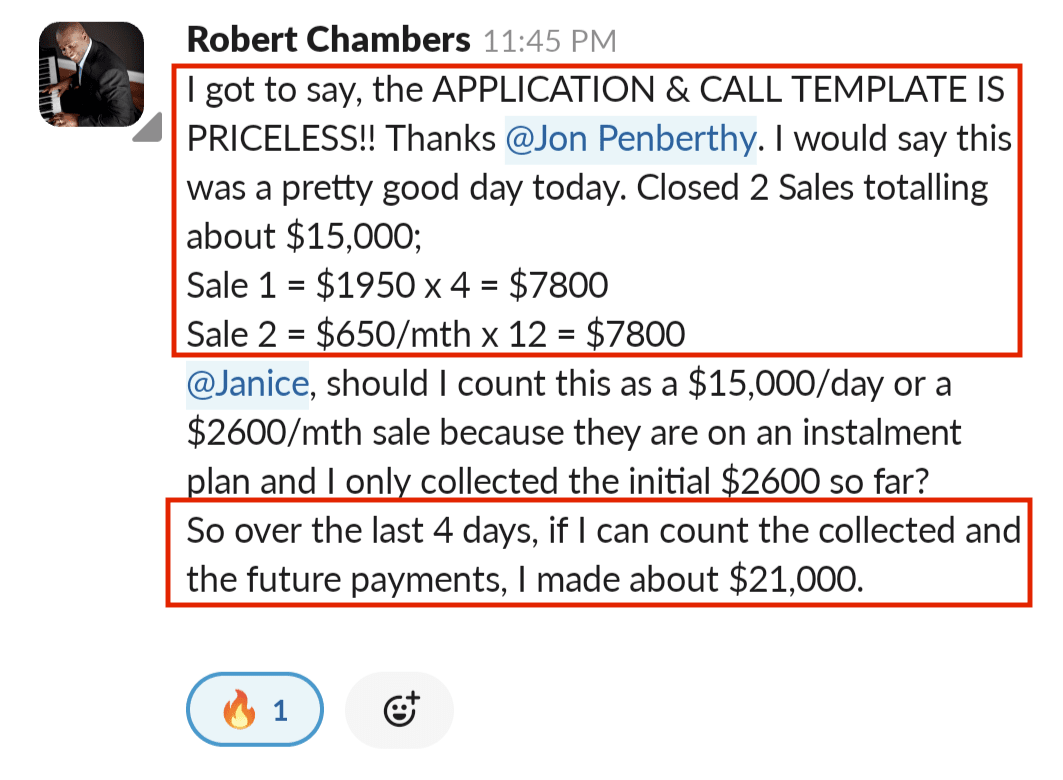Open Robert Chambers' profile picture
Image resolution: width=1063 pixels, height=780 pixels.
click(x=92, y=75)
